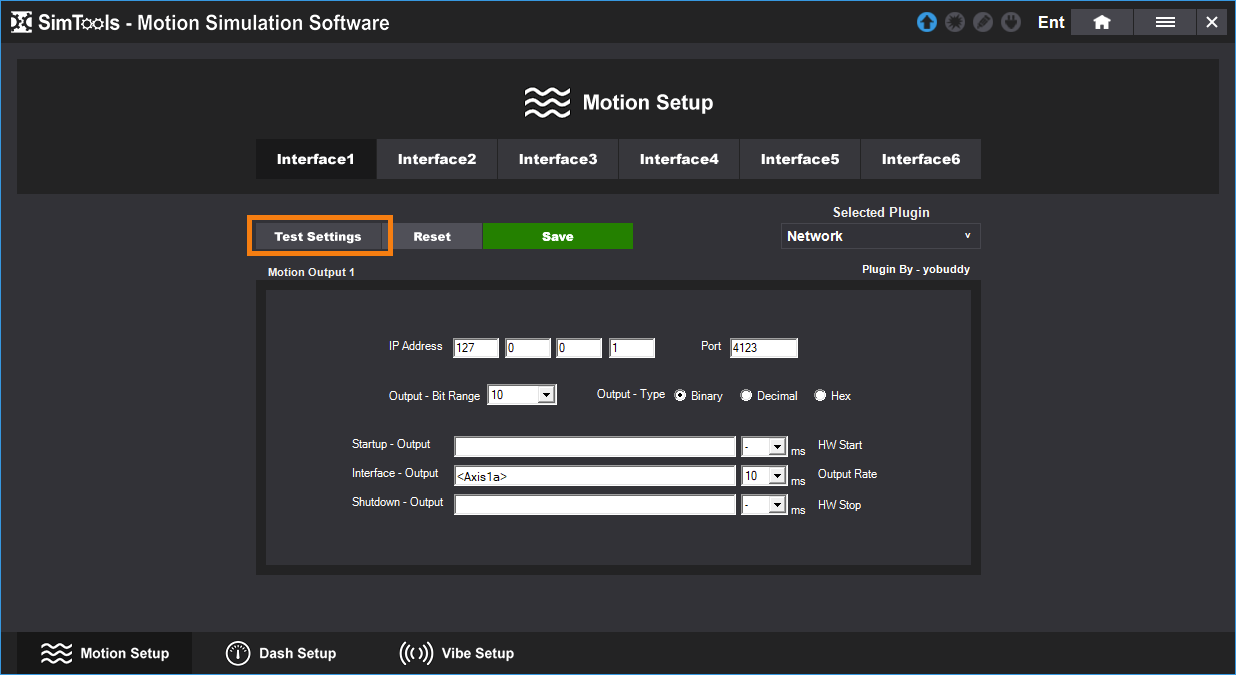
Task: Close the SimTools window
Action: tap(1212, 22)
